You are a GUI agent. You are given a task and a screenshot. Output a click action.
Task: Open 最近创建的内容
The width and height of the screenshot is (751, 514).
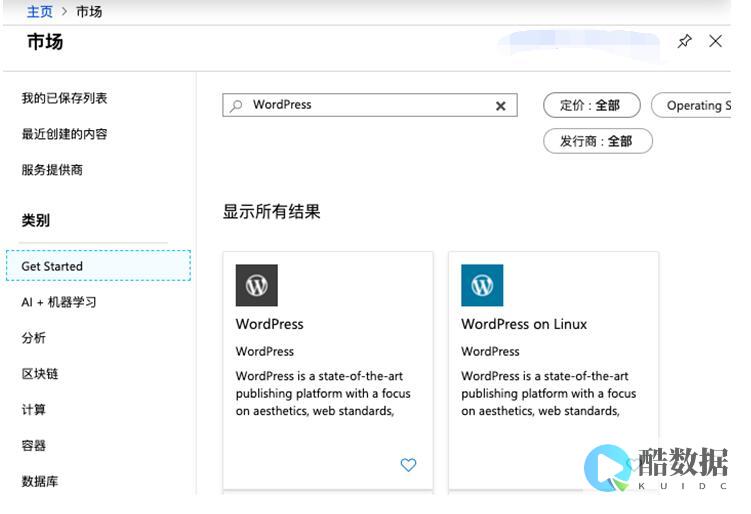coord(64,134)
